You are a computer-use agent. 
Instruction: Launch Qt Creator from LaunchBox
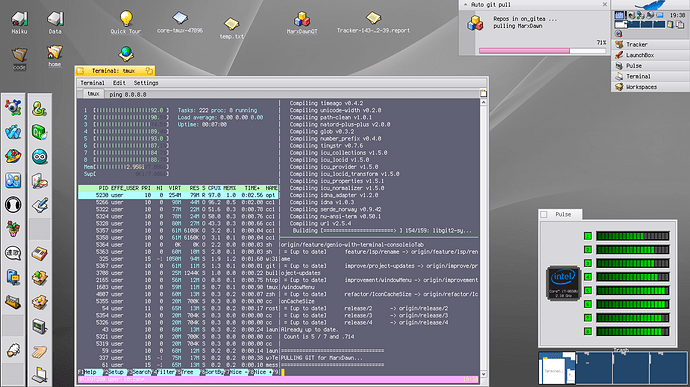(39, 133)
